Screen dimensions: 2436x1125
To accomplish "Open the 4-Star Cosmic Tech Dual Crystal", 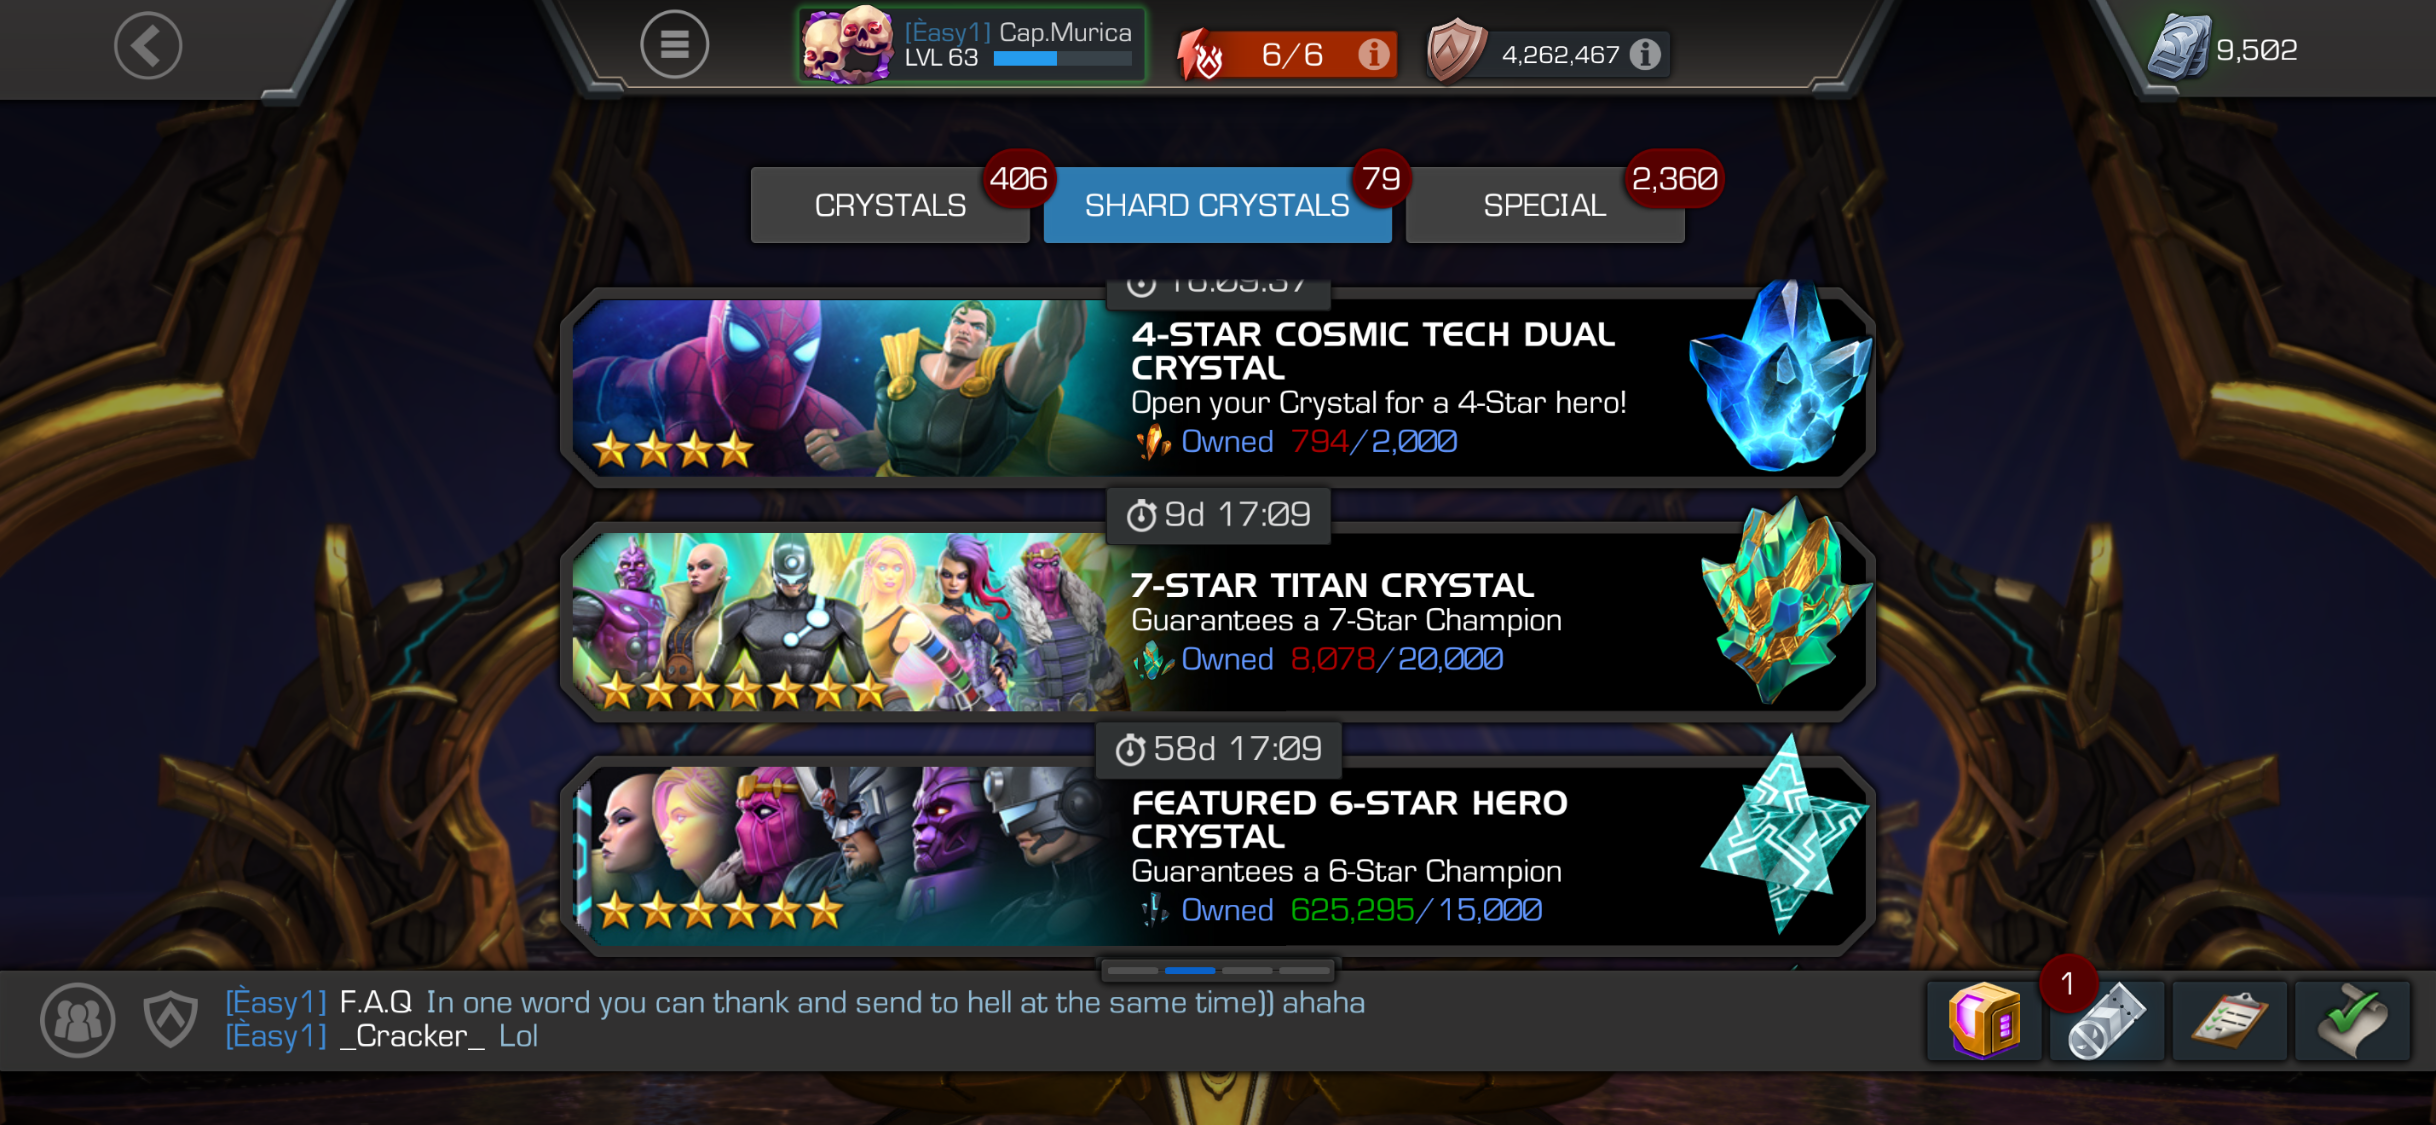I will (x=1218, y=387).
